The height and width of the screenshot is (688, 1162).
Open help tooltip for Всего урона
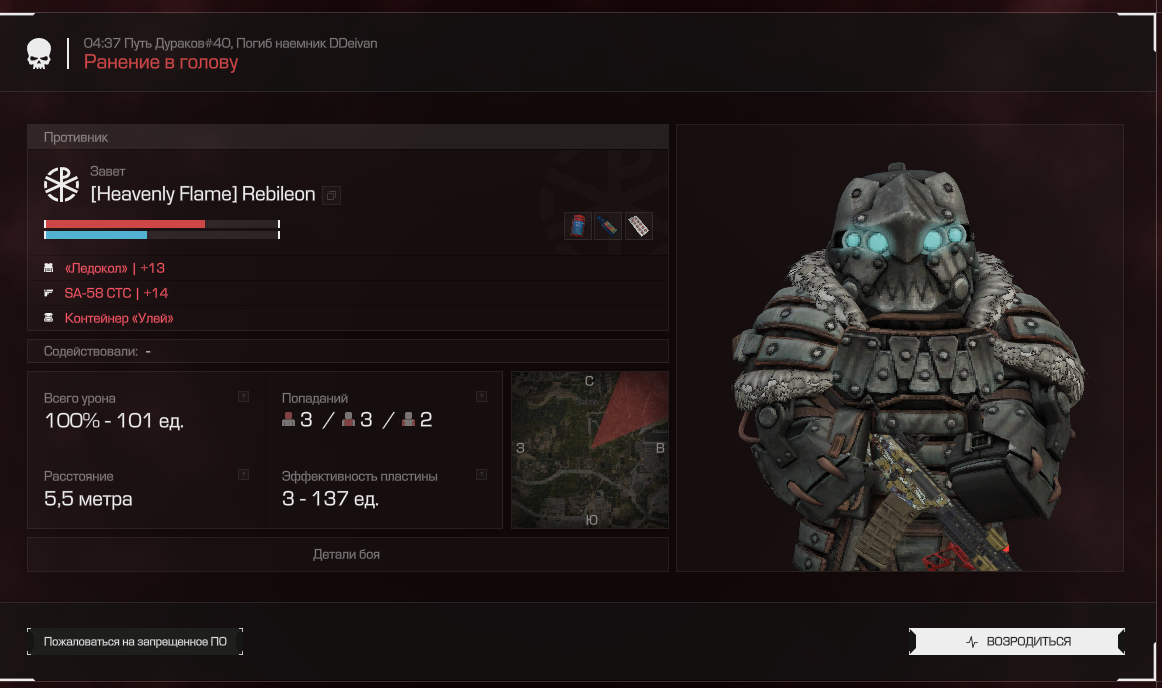(x=243, y=397)
